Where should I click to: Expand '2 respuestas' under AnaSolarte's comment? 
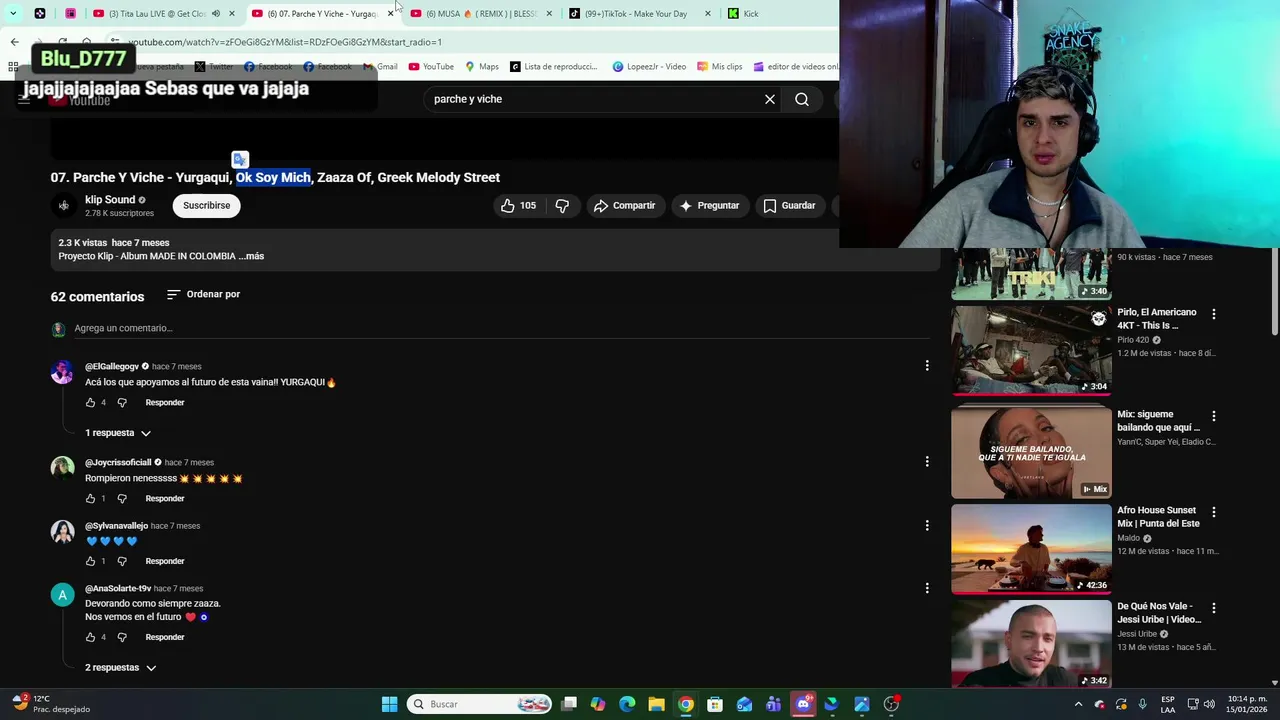coord(120,667)
